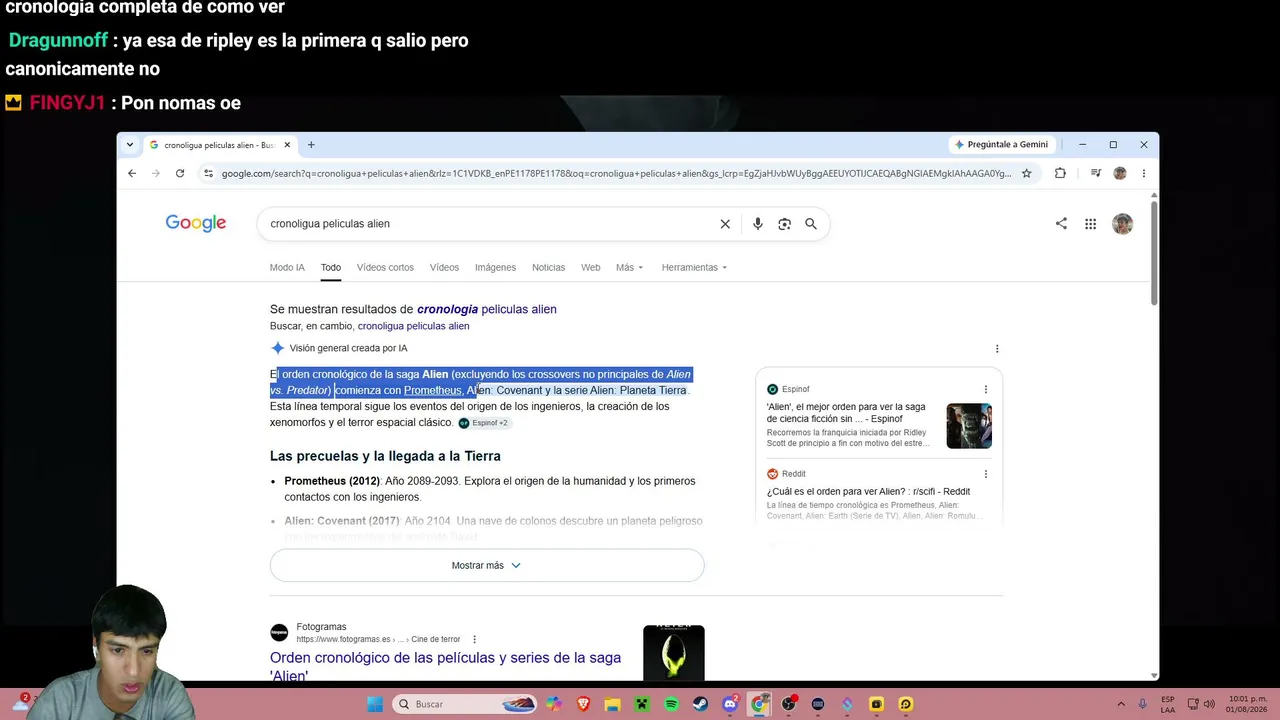Close the cronoligua peliculas alien tab
This screenshot has height=720, width=1280.
click(287, 145)
